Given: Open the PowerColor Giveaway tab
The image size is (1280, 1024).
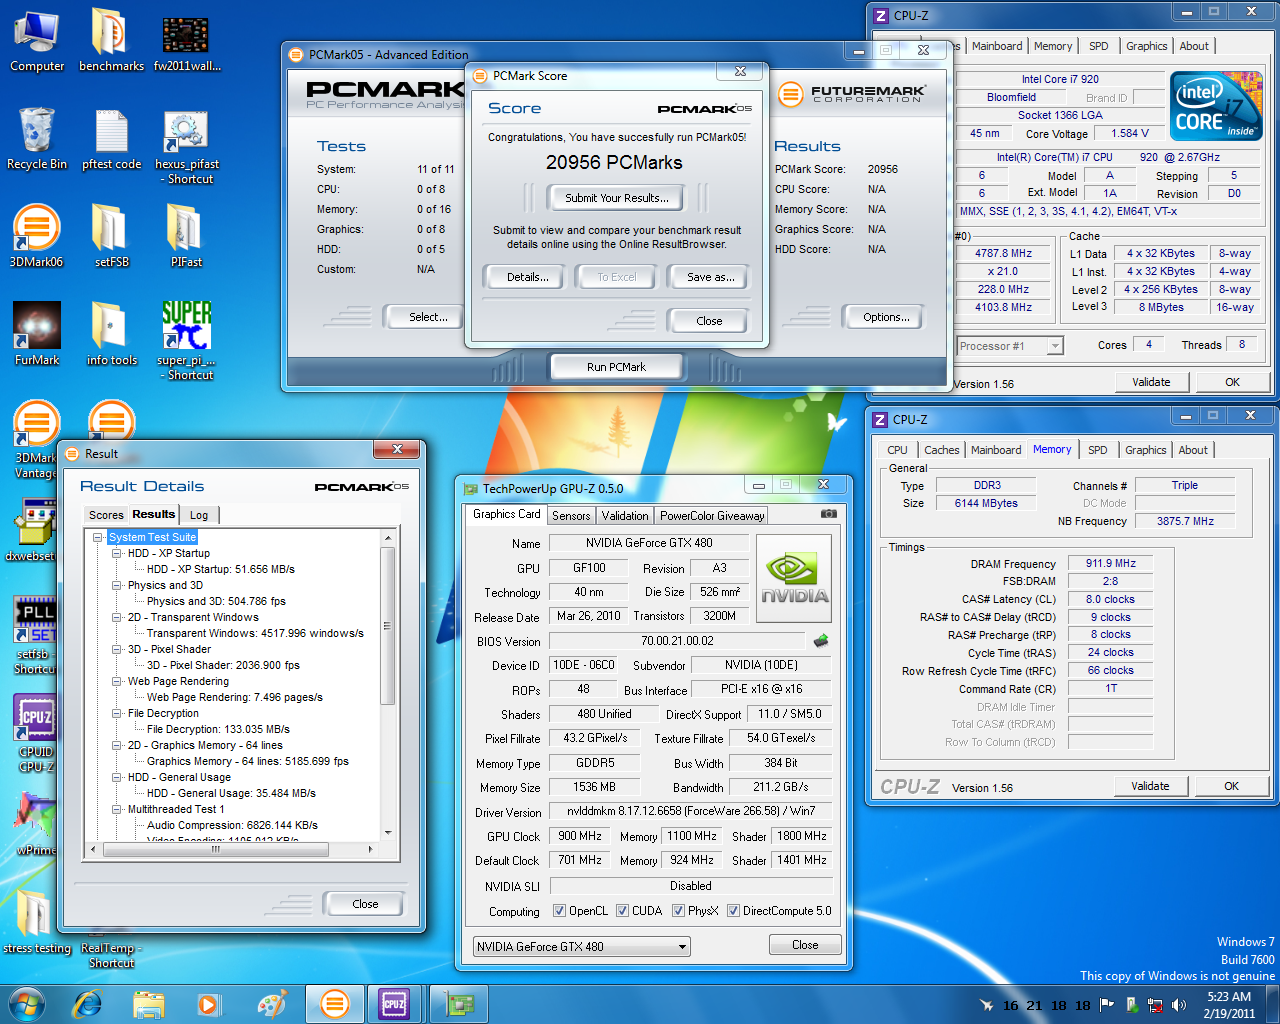Looking at the screenshot, I should tap(712, 516).
